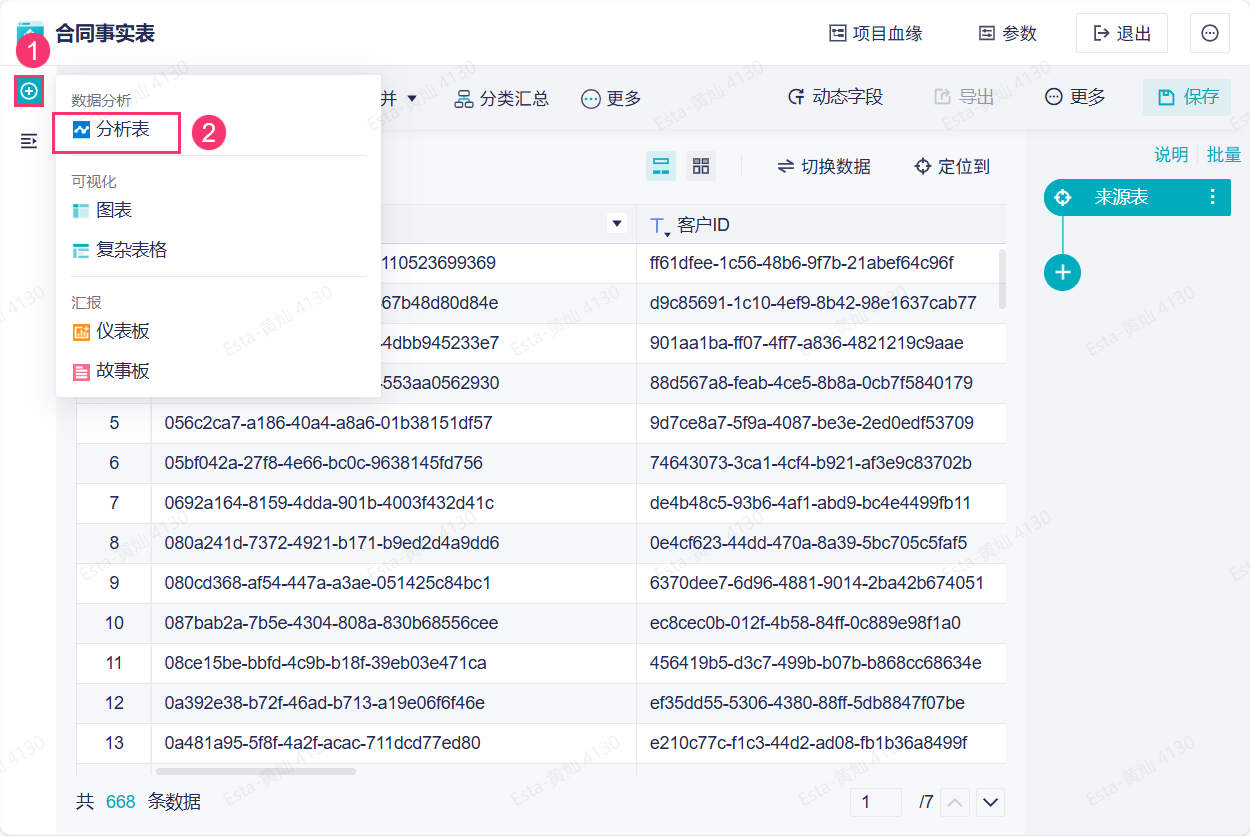
Task: Choose 分析表 from the menu
Action: [x=112, y=130]
